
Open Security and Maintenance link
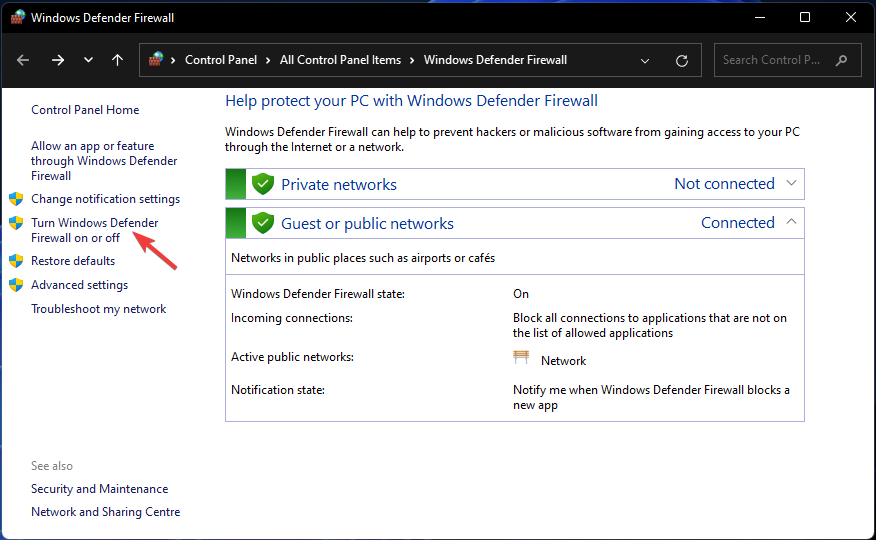click(x=99, y=489)
